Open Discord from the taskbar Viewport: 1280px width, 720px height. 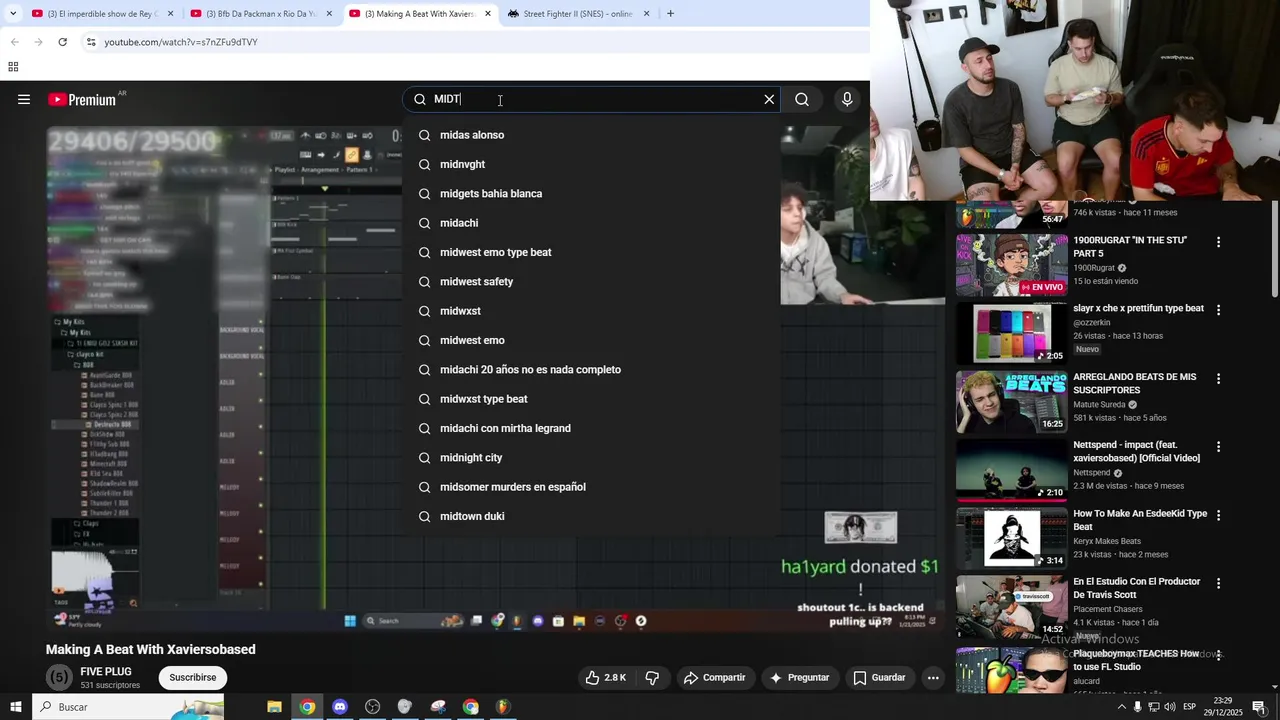pyautogui.click(x=340, y=707)
